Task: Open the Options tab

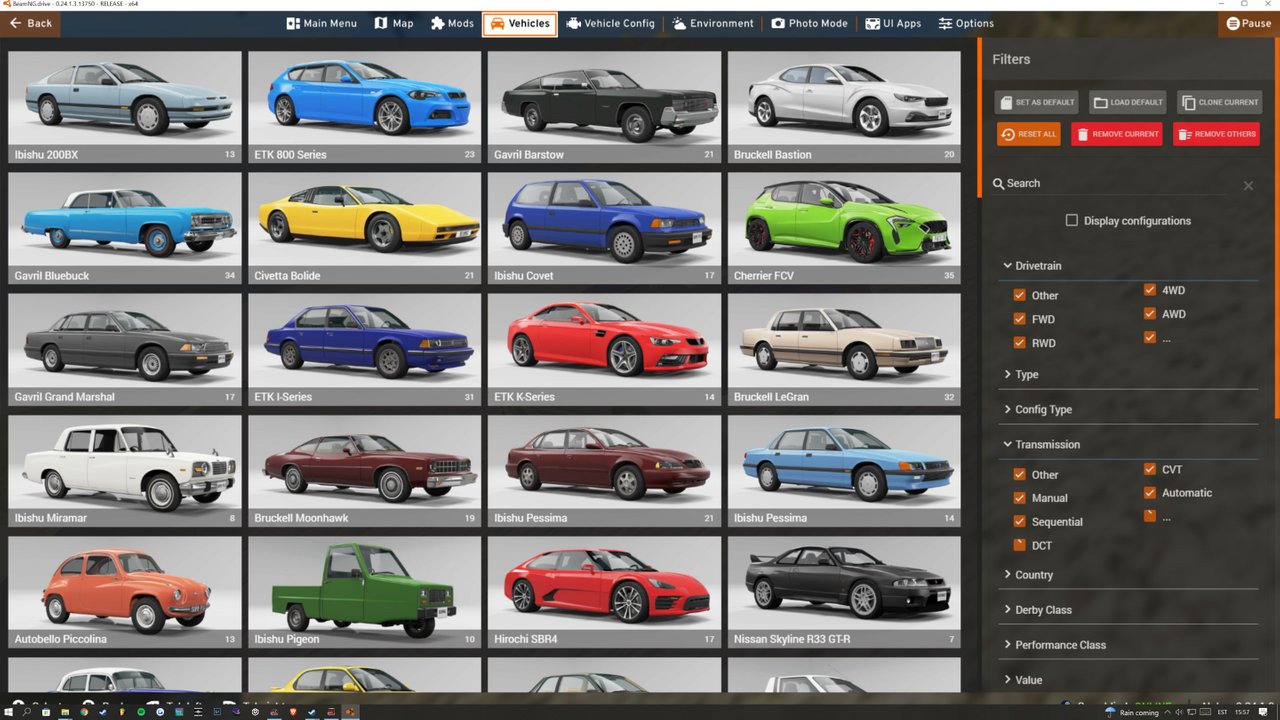Action: [966, 23]
